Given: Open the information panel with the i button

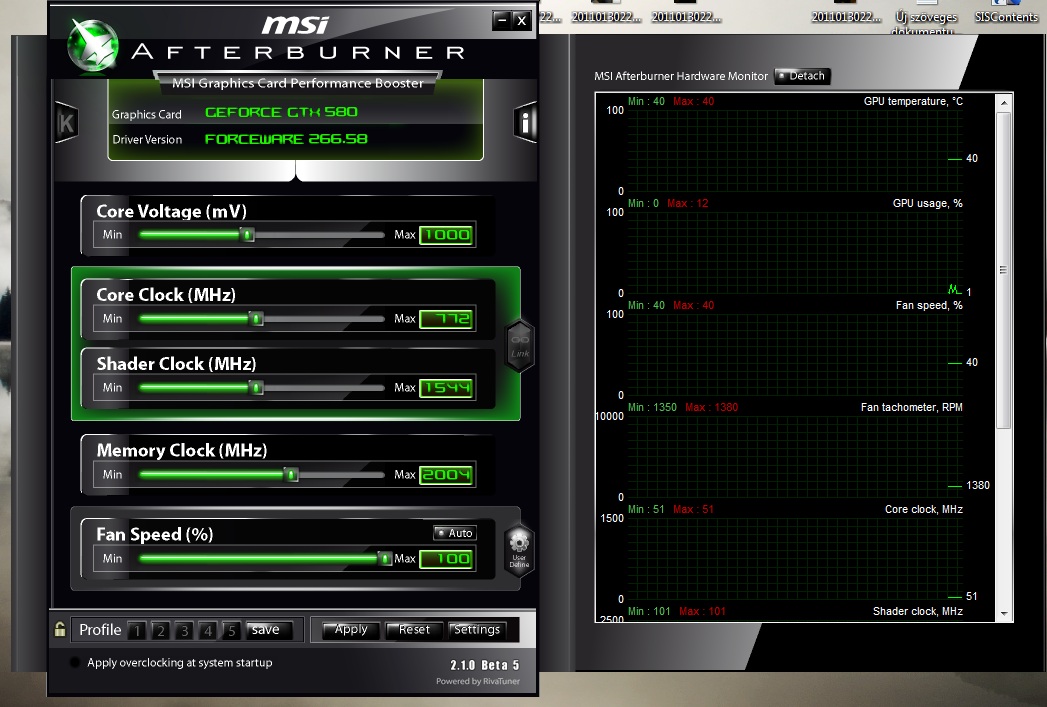Looking at the screenshot, I should 526,122.
